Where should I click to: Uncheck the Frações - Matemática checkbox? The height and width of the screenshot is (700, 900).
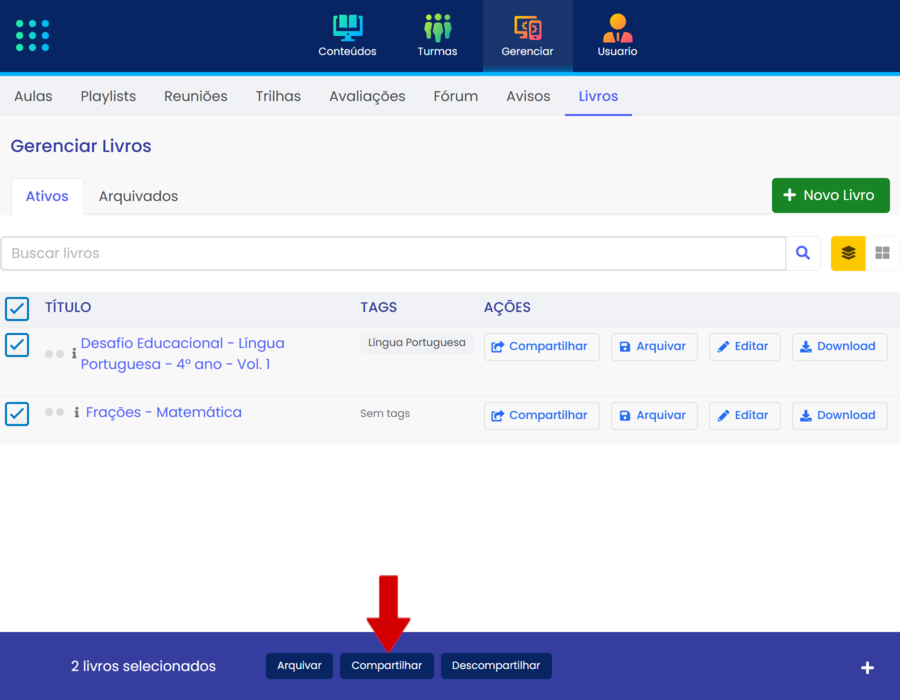[x=17, y=413]
